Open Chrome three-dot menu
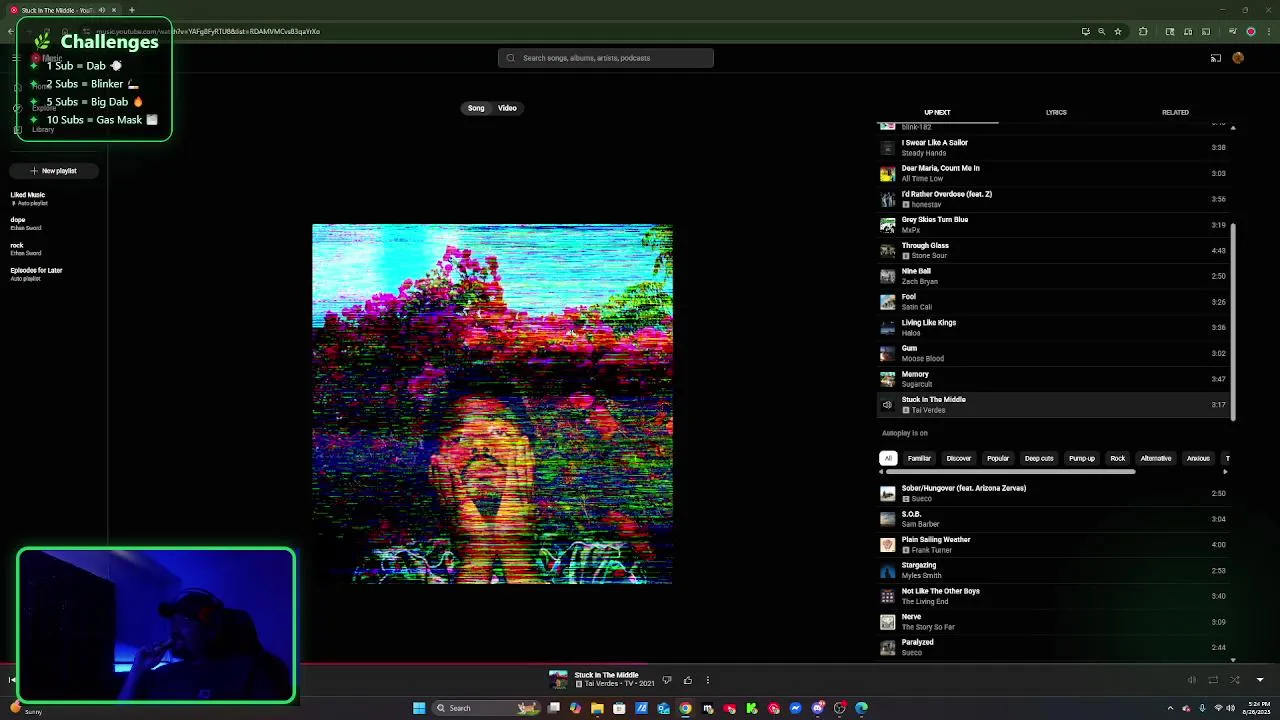Viewport: 1280px width, 720px height. 1267,31
